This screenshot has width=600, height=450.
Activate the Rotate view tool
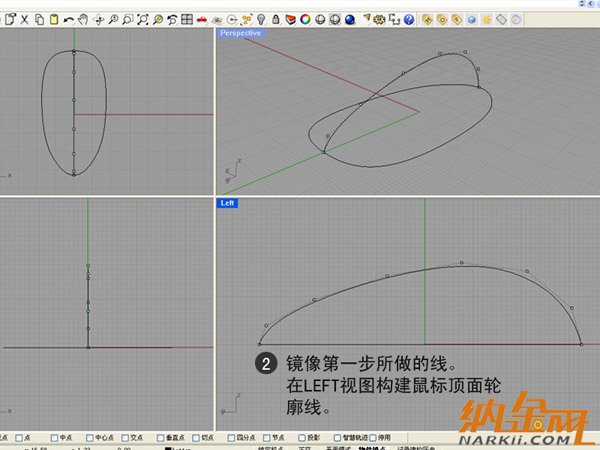click(x=99, y=20)
